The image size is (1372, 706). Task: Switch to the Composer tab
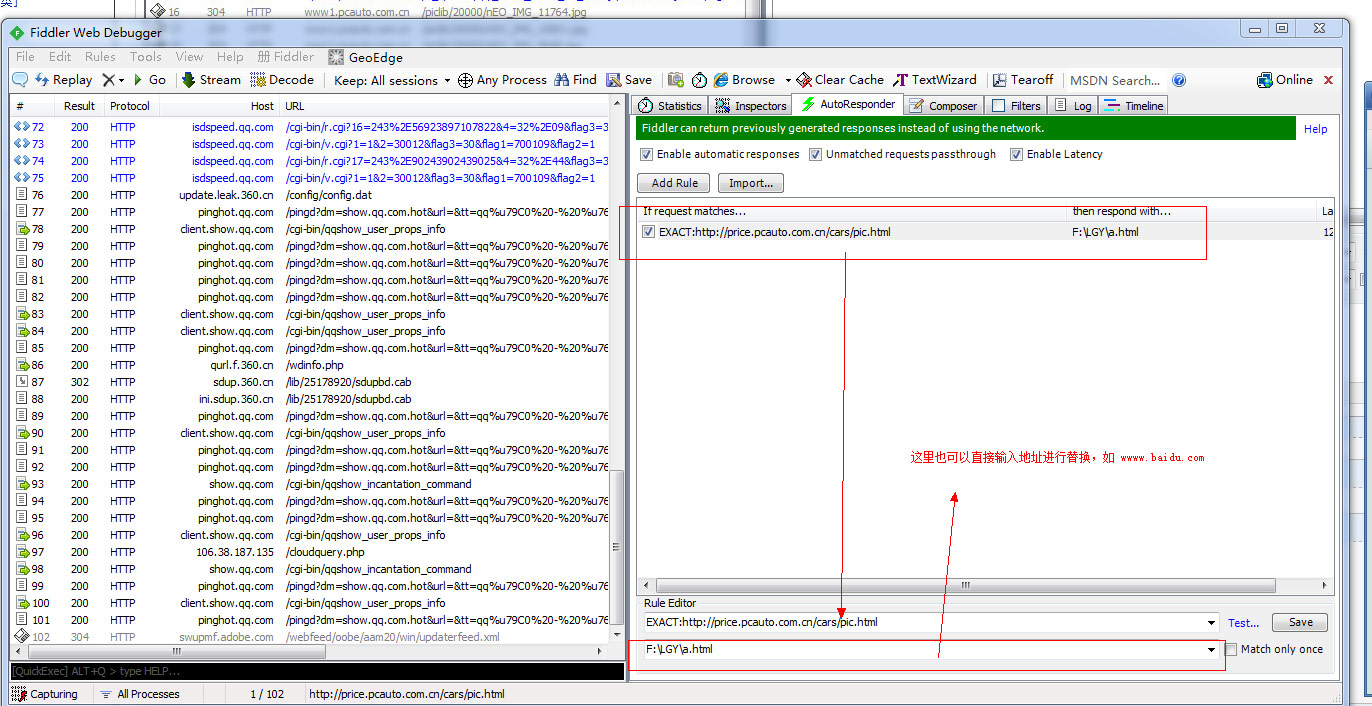(943, 106)
